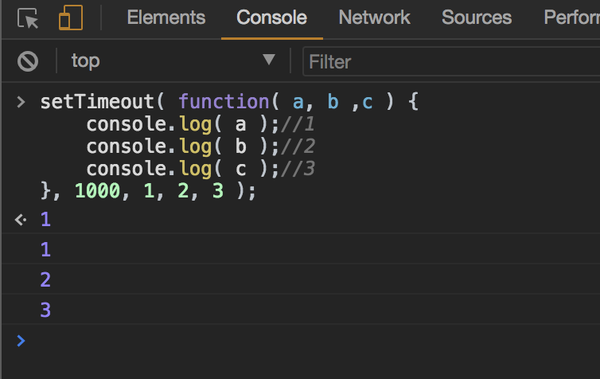Select the logged output 3
Screen dimensions: 600x379
(46, 310)
